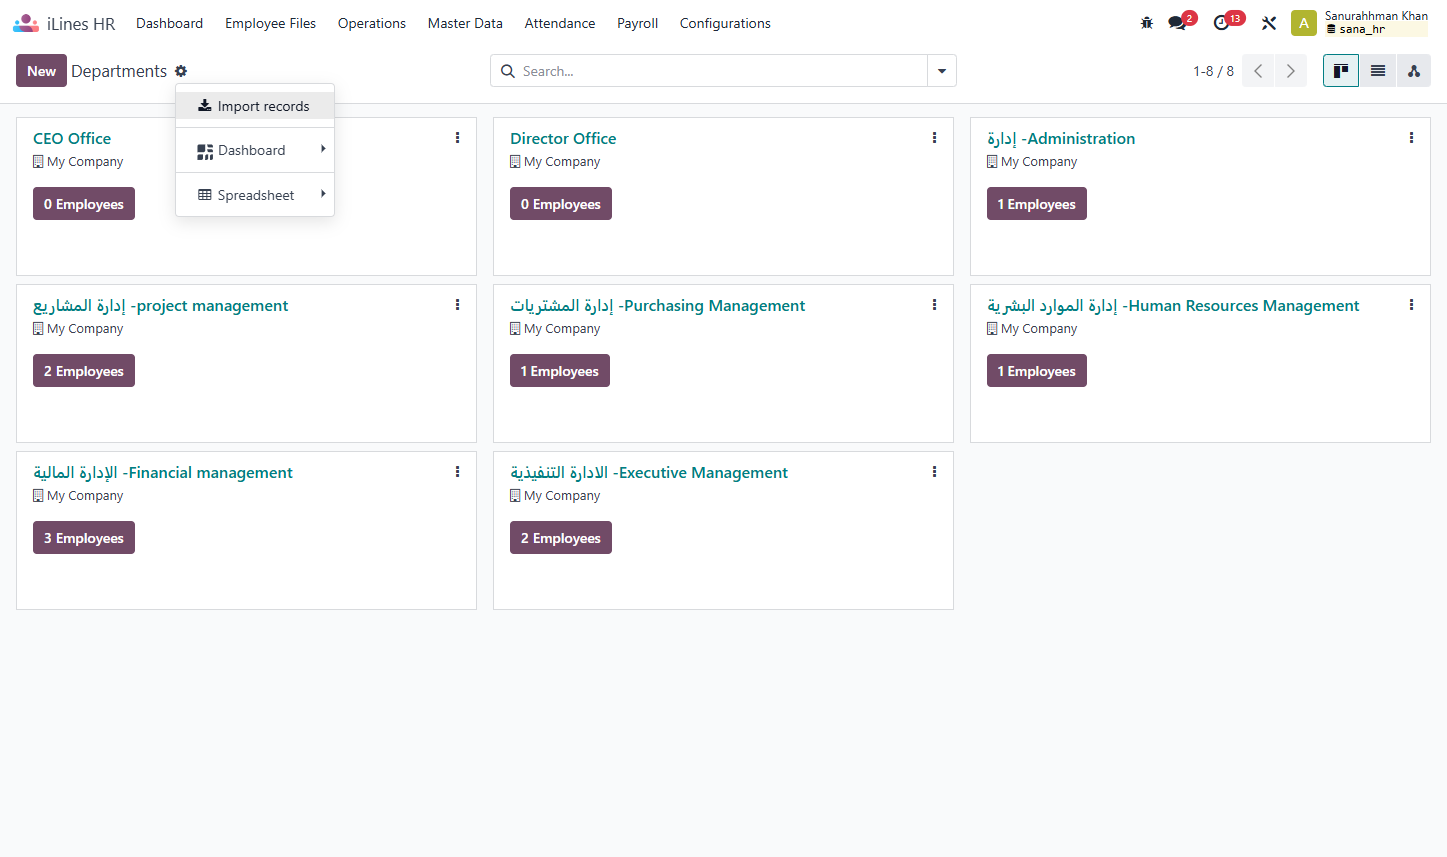1447x857 pixels.
Task: Switch to the hierarchy view
Action: (1414, 70)
